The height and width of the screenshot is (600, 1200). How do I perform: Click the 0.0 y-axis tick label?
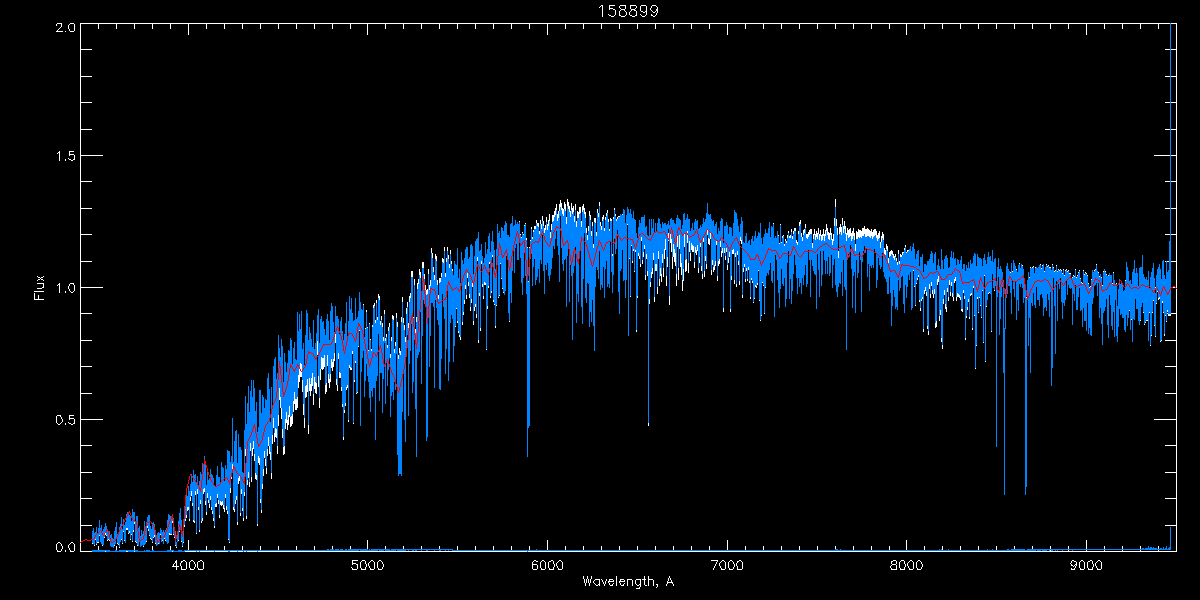click(x=66, y=547)
